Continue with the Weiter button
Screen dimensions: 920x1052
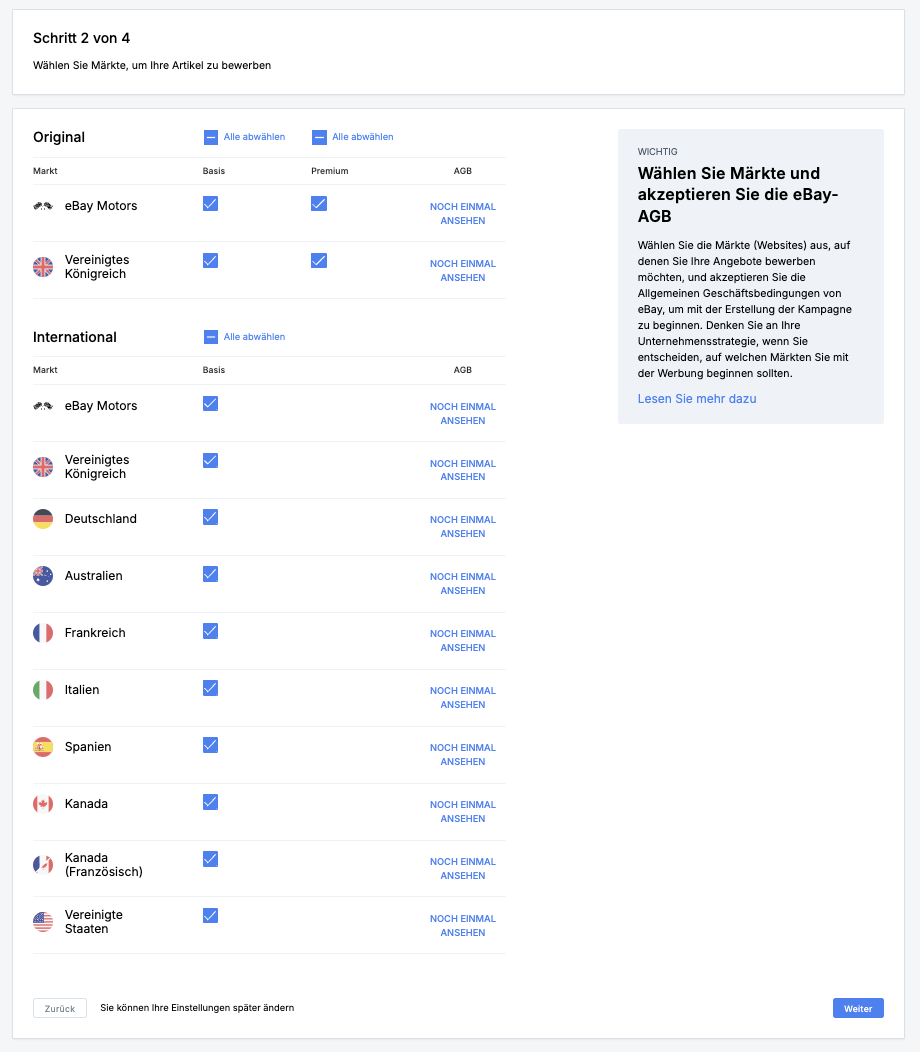point(858,1008)
